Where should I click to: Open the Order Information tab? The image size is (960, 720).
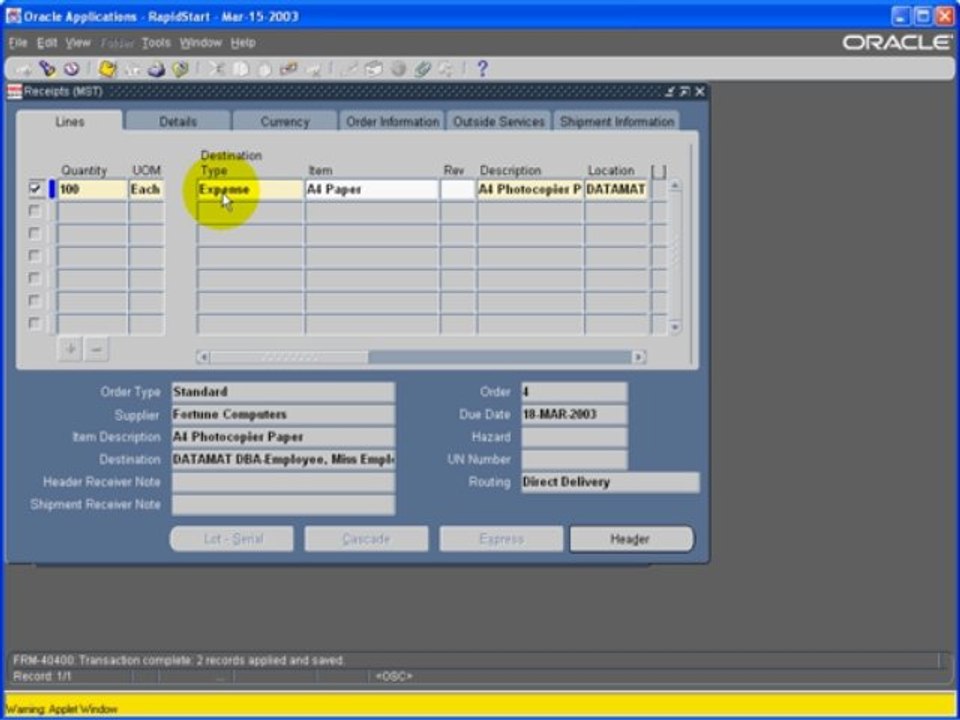tap(392, 121)
